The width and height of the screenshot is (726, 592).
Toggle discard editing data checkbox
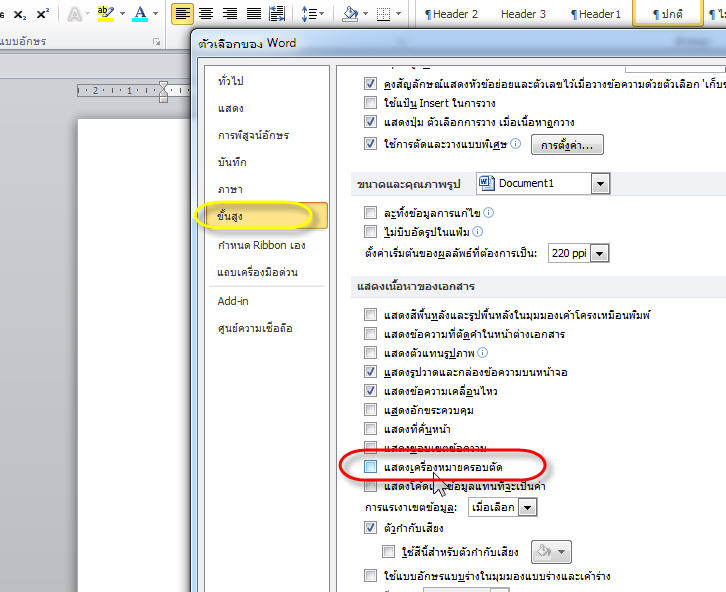(370, 212)
